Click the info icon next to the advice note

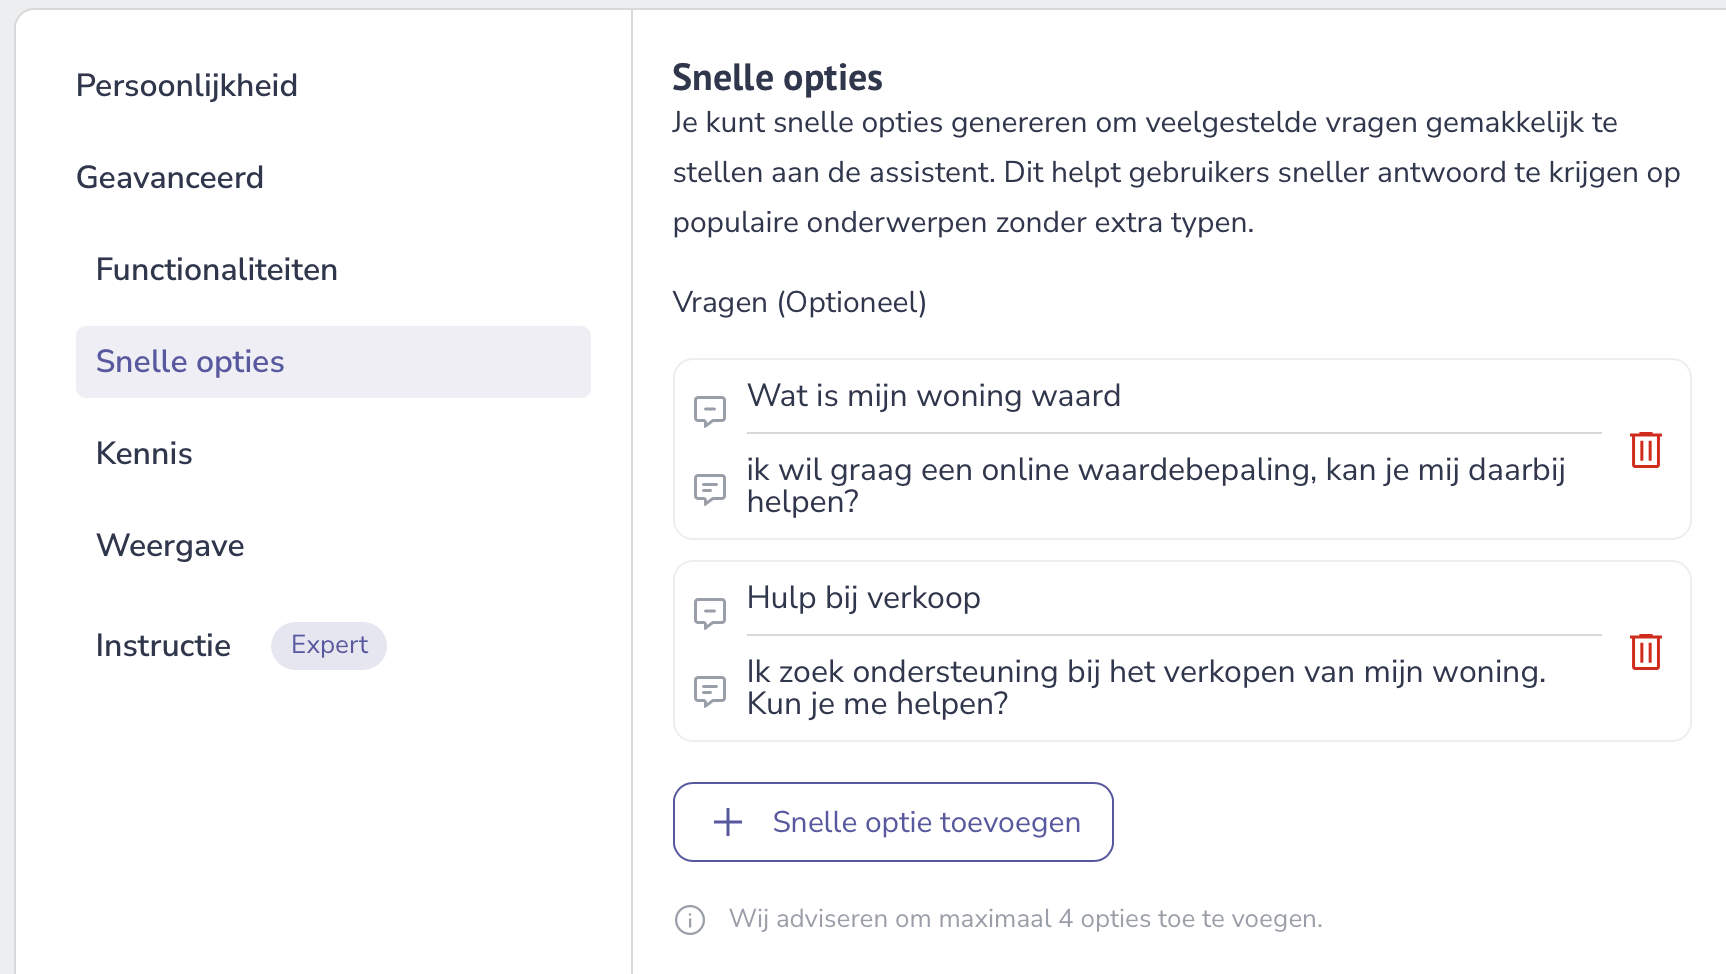[690, 919]
